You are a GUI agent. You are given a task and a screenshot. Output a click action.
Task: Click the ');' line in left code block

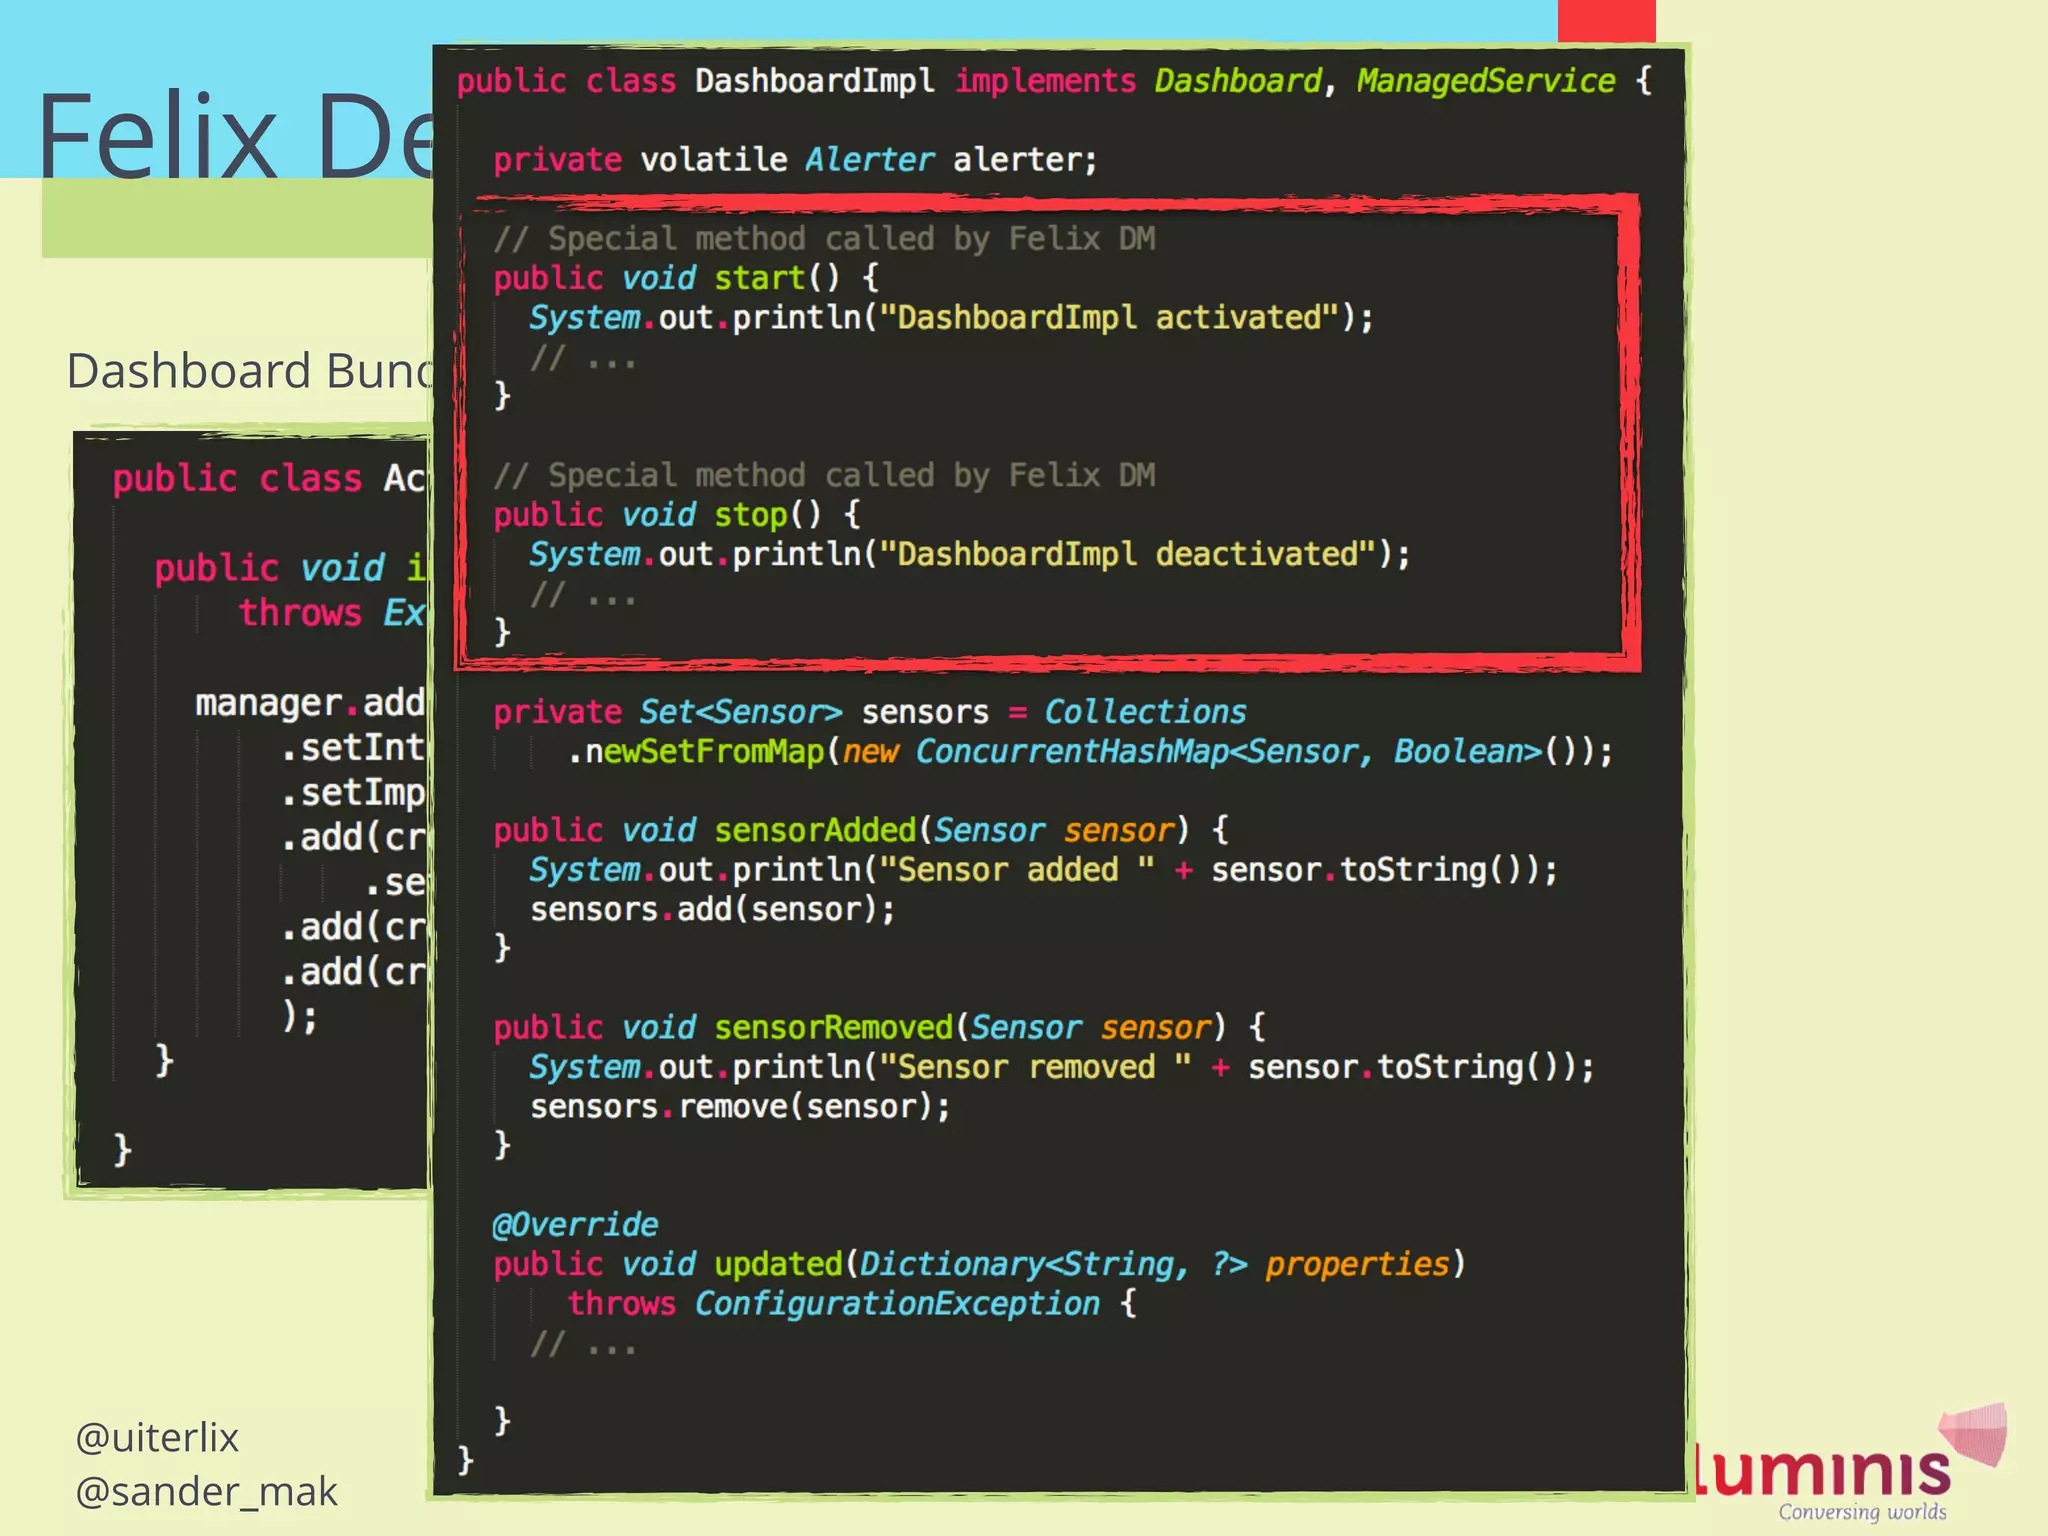pyautogui.click(x=300, y=1017)
